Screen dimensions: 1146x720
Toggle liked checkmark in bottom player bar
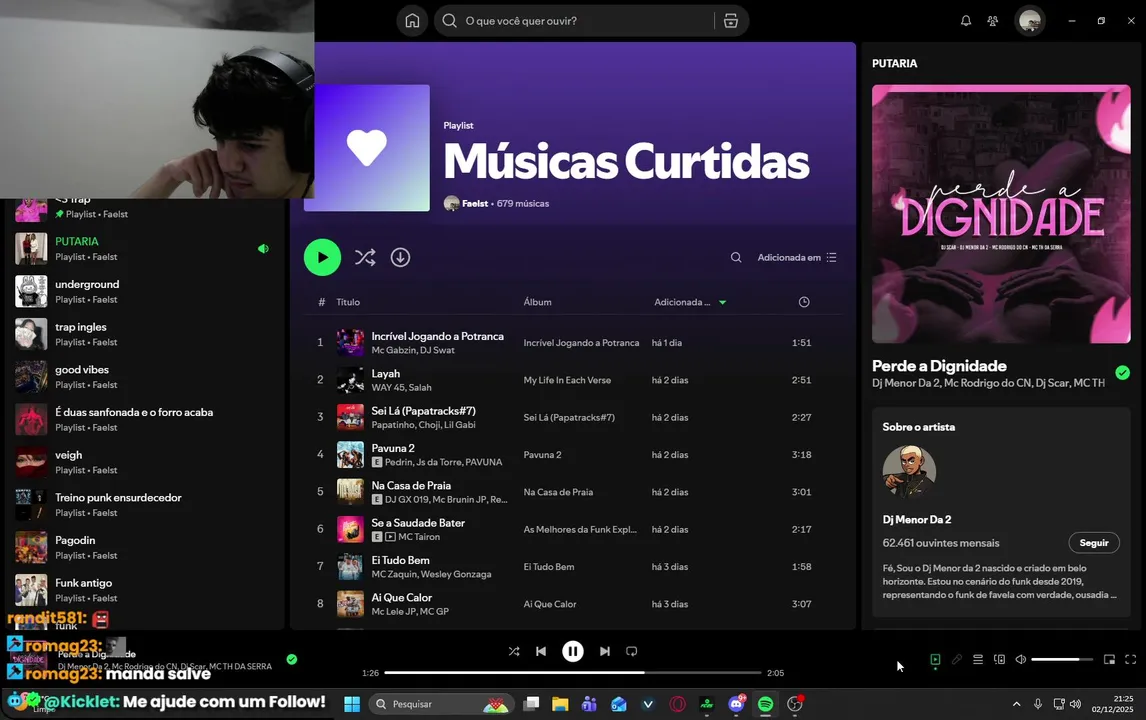292,659
